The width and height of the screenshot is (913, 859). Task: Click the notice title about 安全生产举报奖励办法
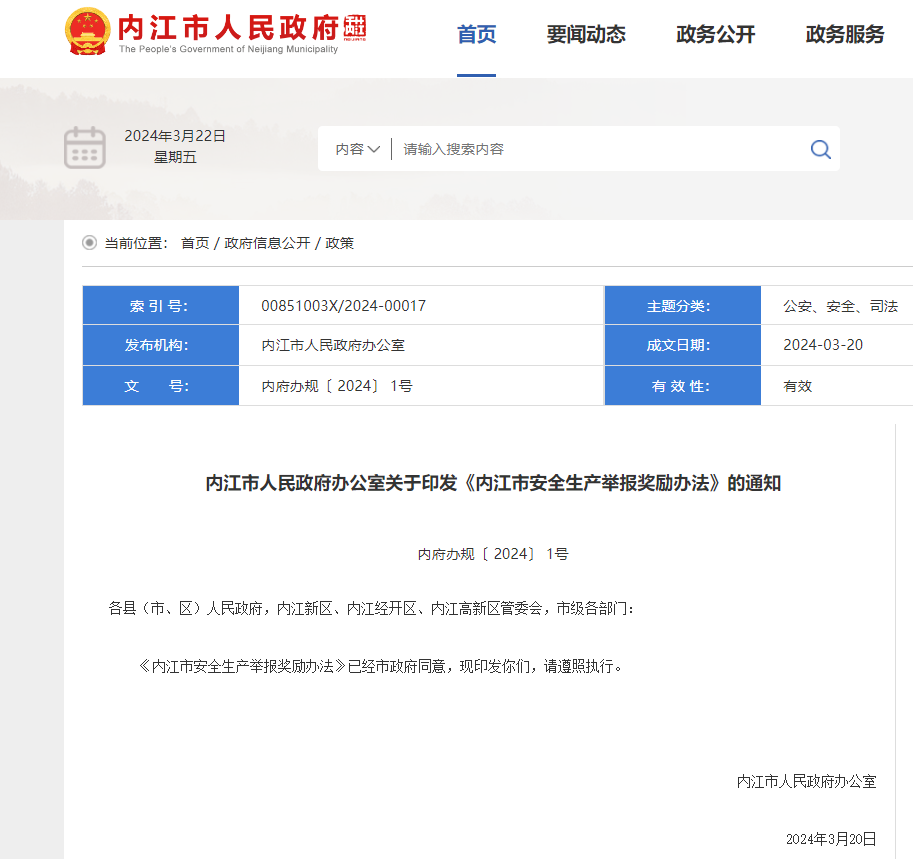tap(493, 484)
